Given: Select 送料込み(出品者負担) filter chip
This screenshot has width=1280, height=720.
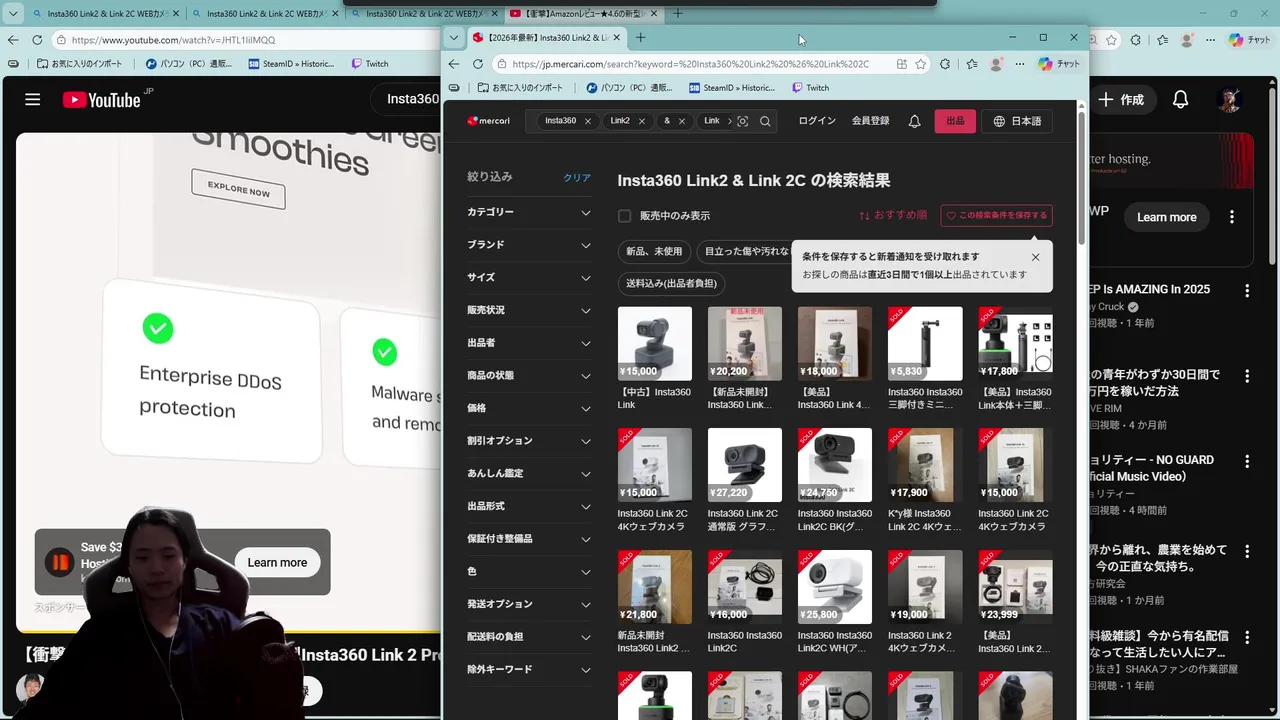Looking at the screenshot, I should (671, 284).
